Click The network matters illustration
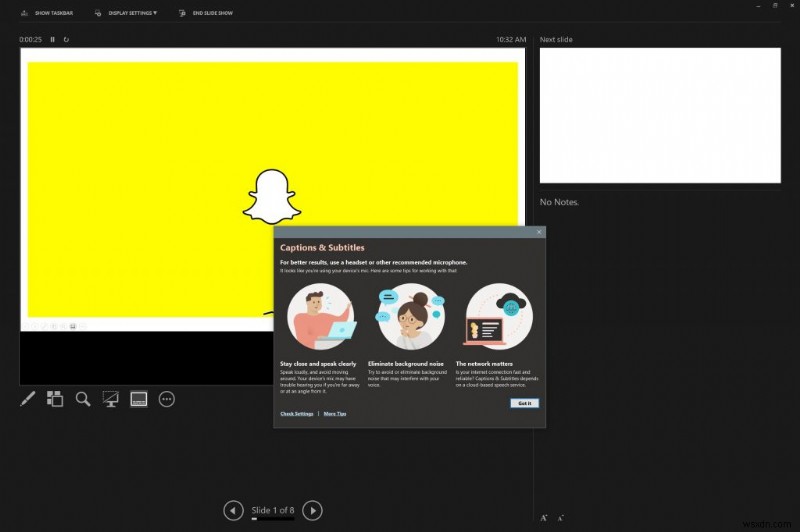The width and height of the screenshot is (800, 532). (498, 316)
